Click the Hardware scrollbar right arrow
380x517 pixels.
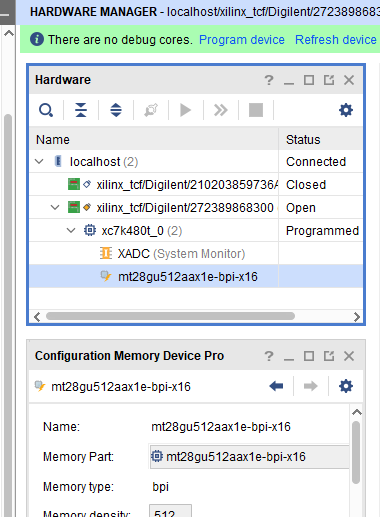click(357, 316)
